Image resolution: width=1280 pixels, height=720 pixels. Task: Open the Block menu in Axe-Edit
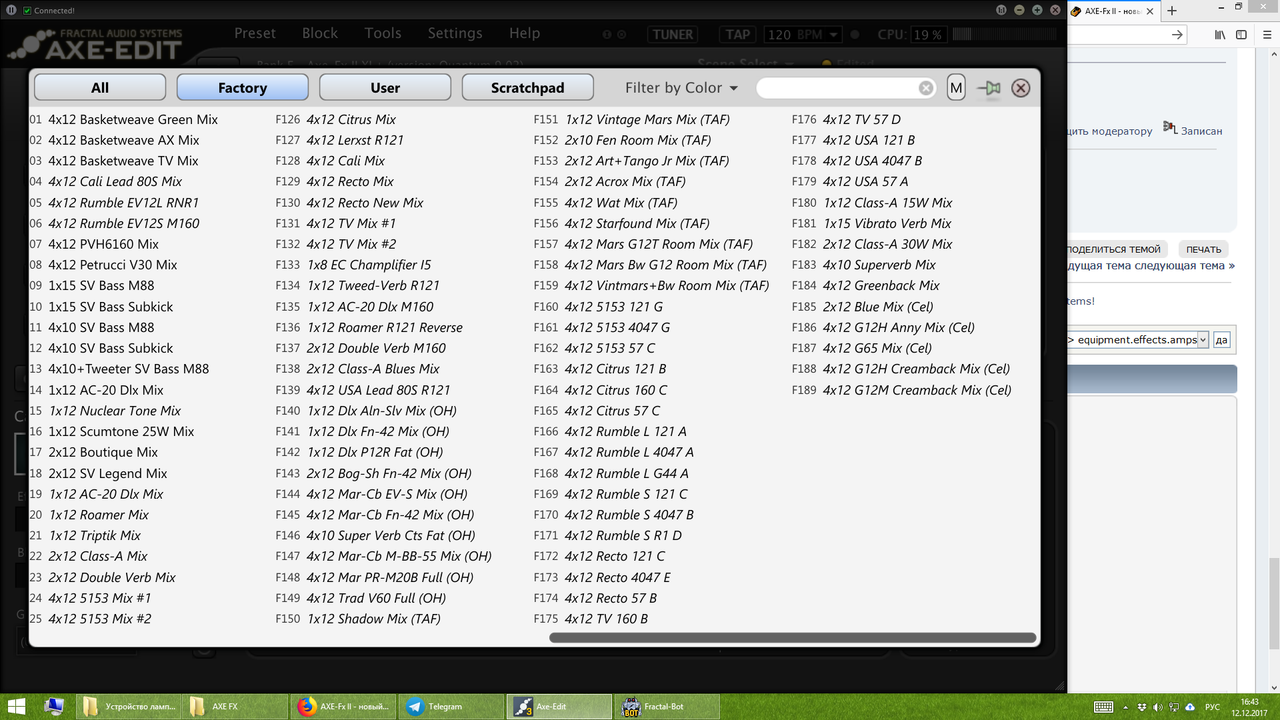click(320, 33)
